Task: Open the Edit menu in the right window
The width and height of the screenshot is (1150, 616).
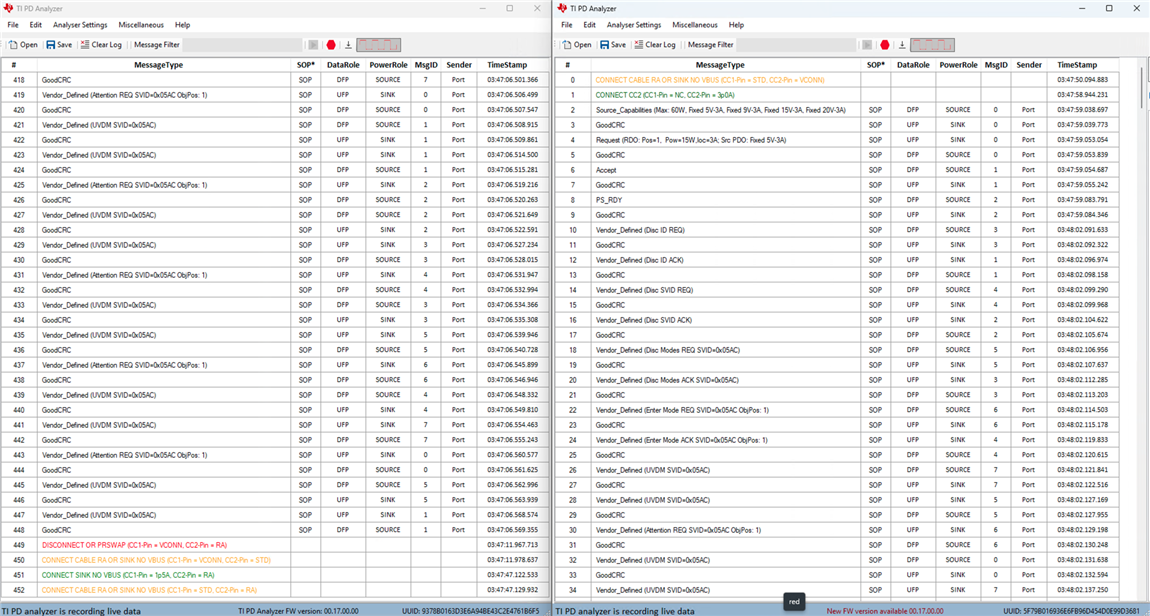Action: (x=590, y=25)
